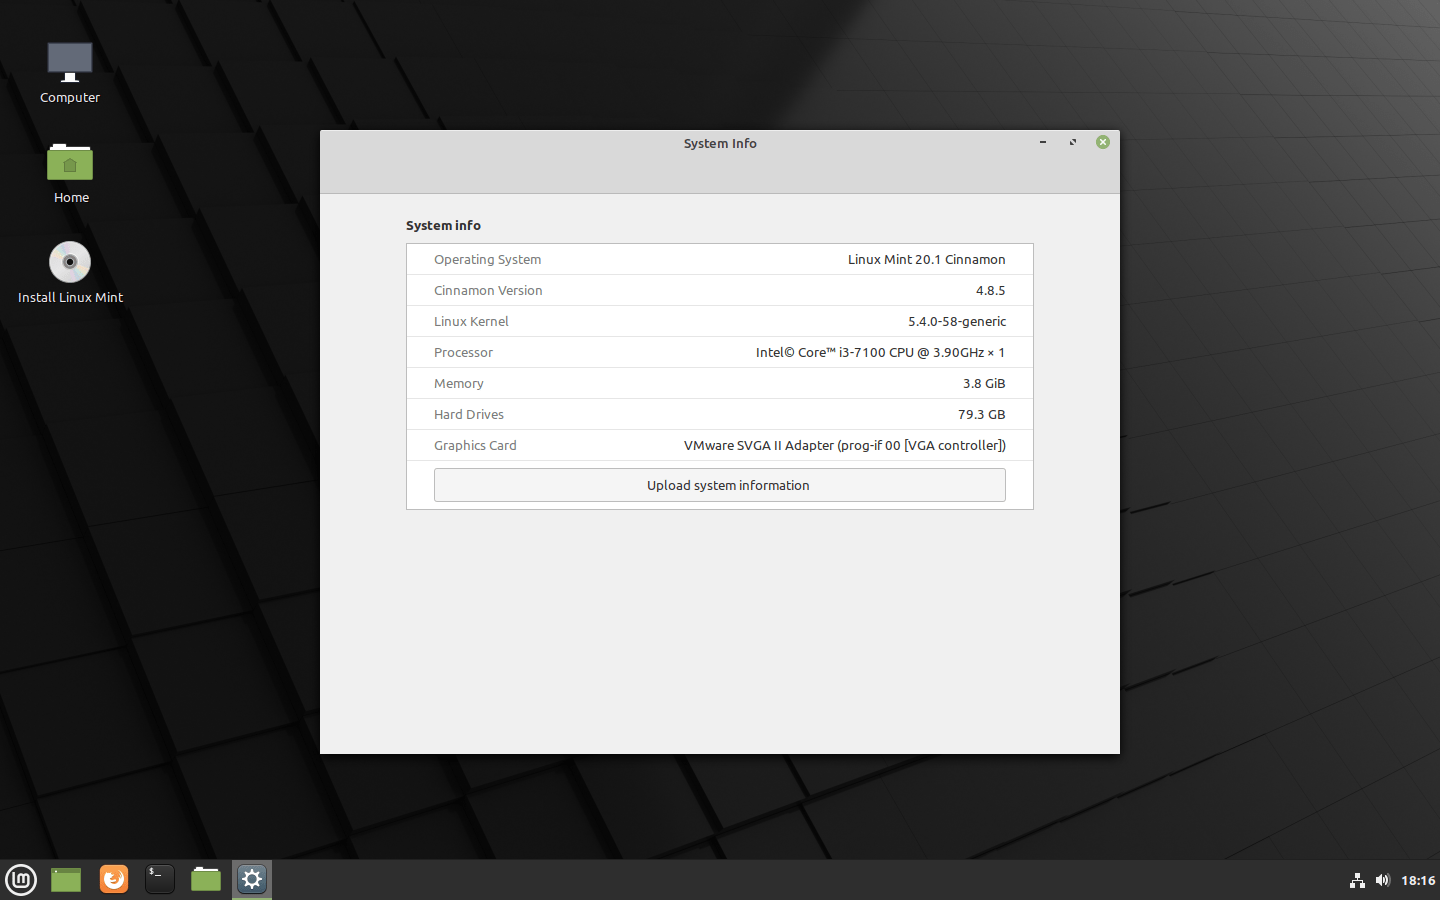Select the 4.8.5 version value
This screenshot has height=900, width=1440.
(991, 290)
